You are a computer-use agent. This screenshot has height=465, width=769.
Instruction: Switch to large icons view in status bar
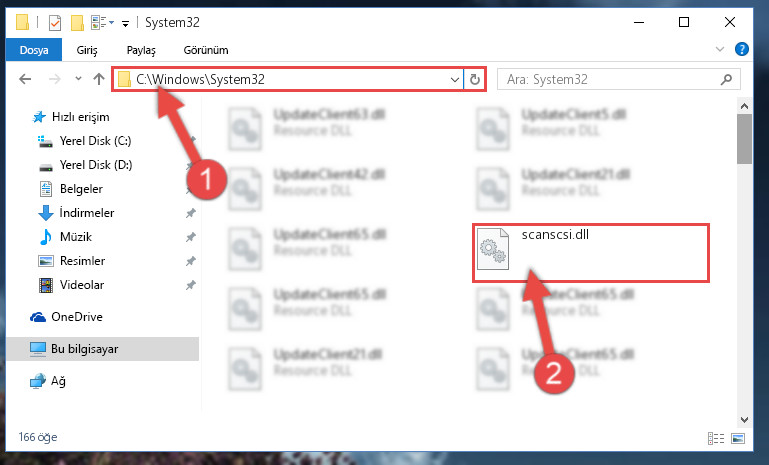pyautogui.click(x=738, y=438)
